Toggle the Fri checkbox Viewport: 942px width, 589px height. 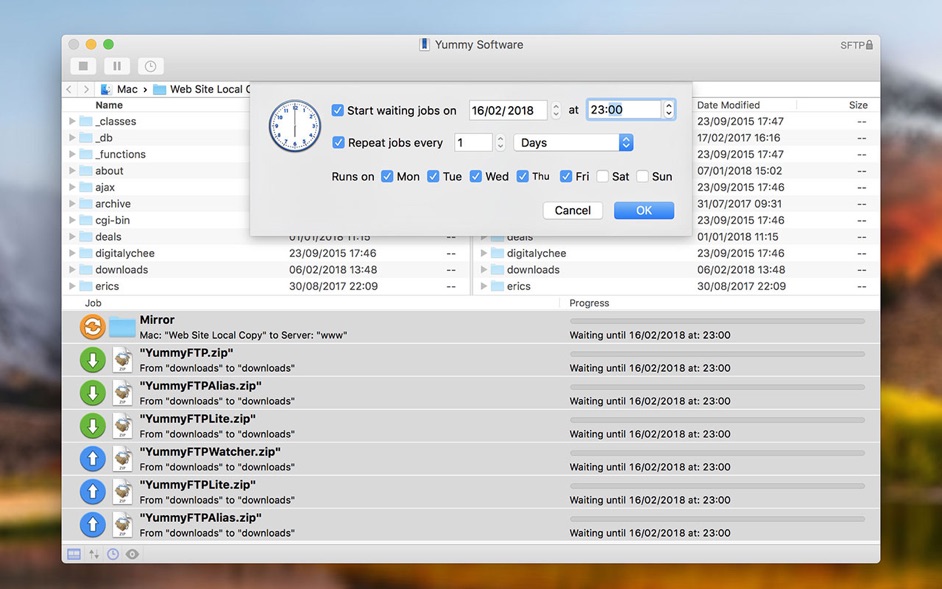pos(566,176)
